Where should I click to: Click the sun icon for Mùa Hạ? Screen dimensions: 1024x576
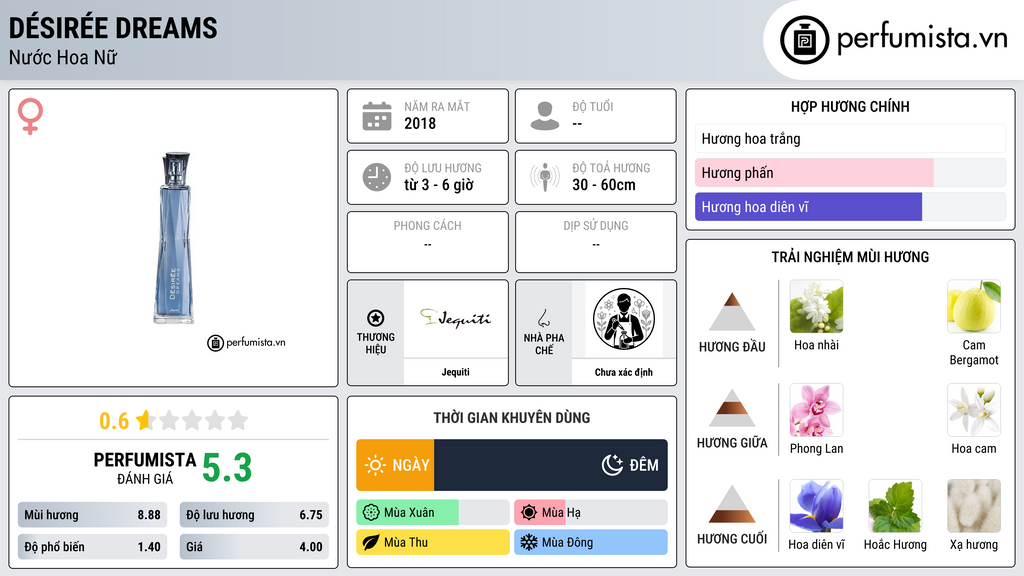tap(529, 513)
